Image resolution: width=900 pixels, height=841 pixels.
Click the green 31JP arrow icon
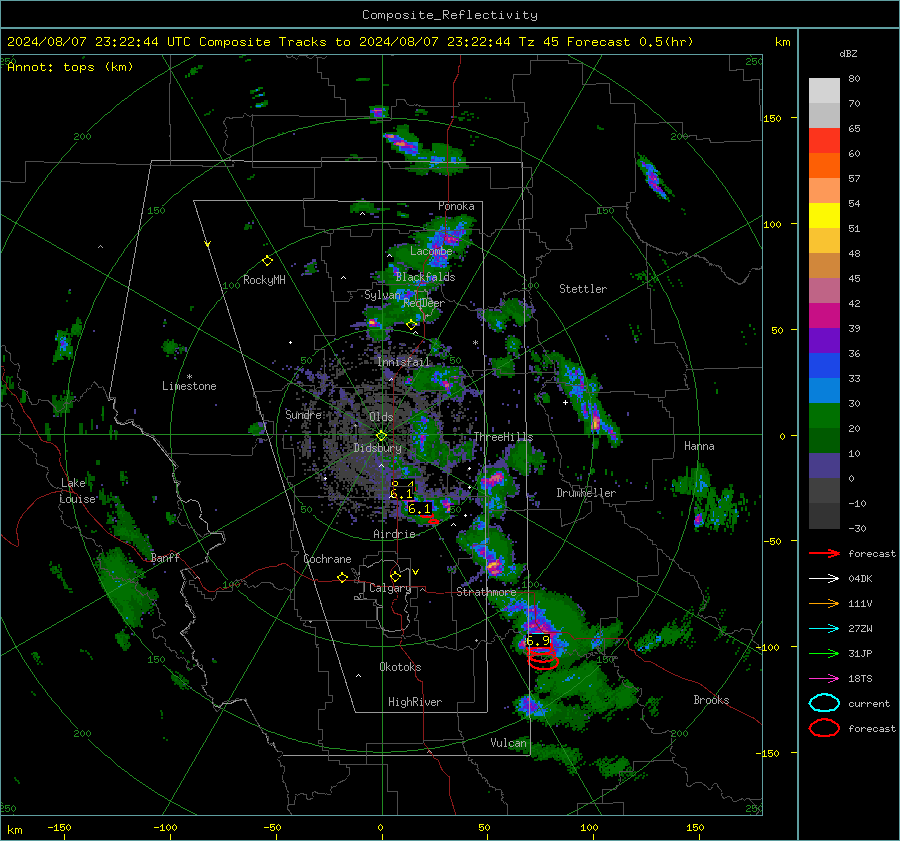tap(824, 653)
